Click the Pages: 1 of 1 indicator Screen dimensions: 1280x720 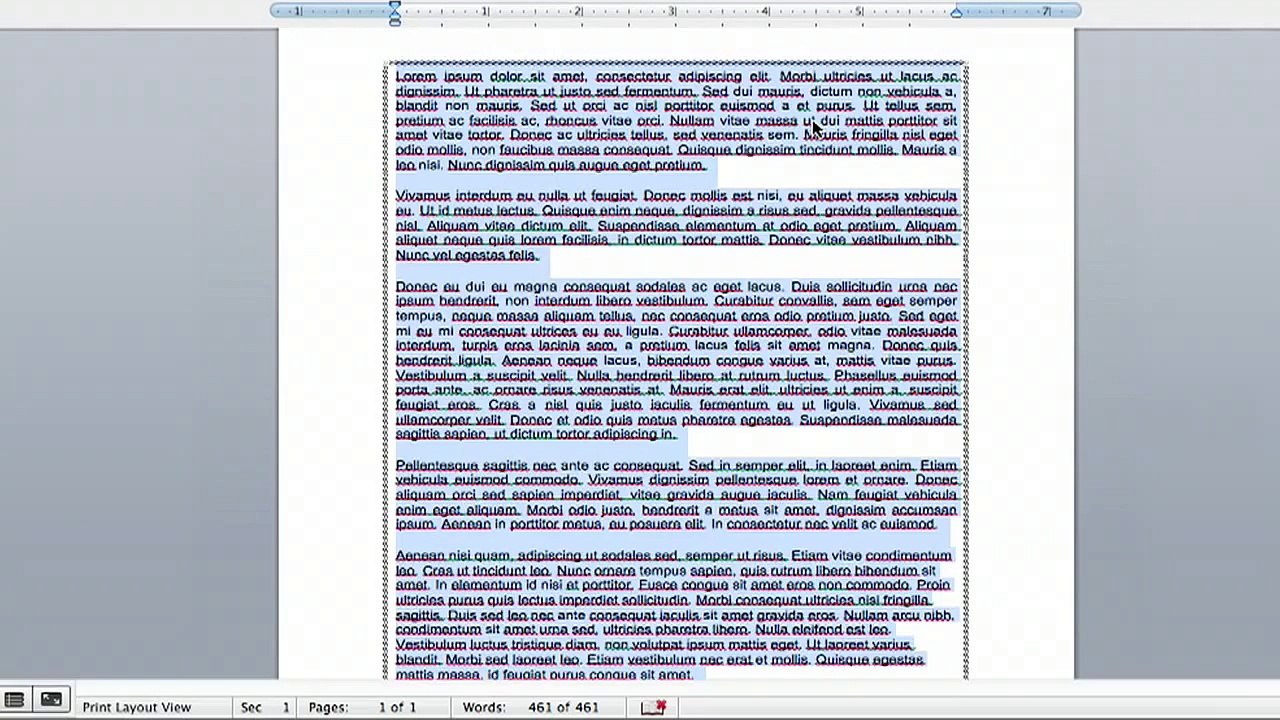tap(362, 707)
